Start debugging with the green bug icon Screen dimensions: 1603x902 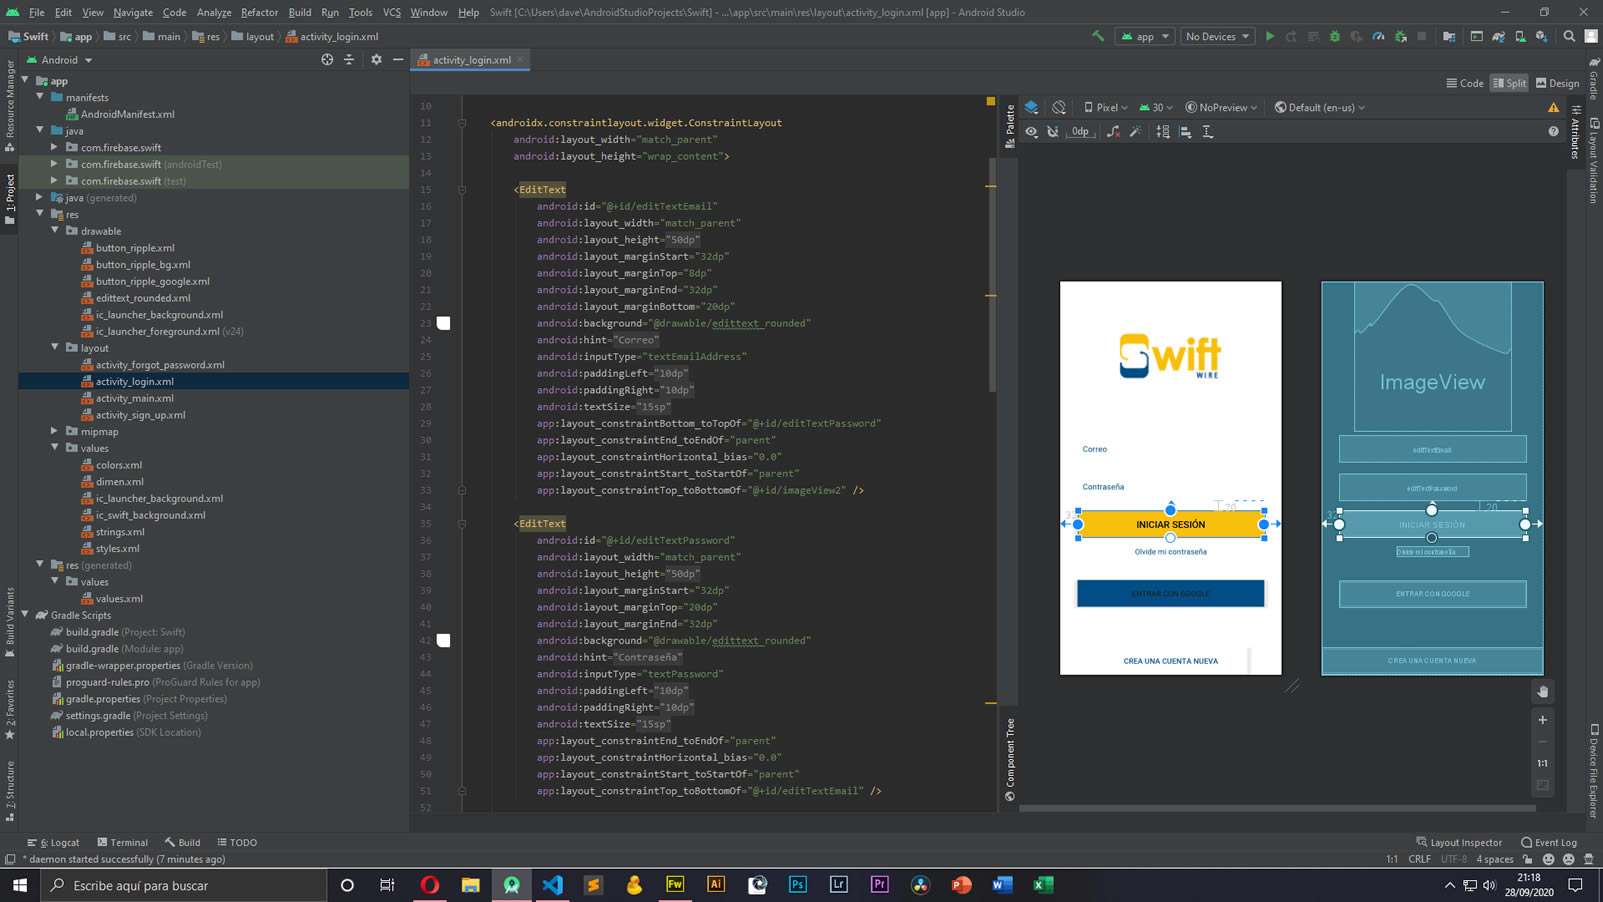[1334, 37]
